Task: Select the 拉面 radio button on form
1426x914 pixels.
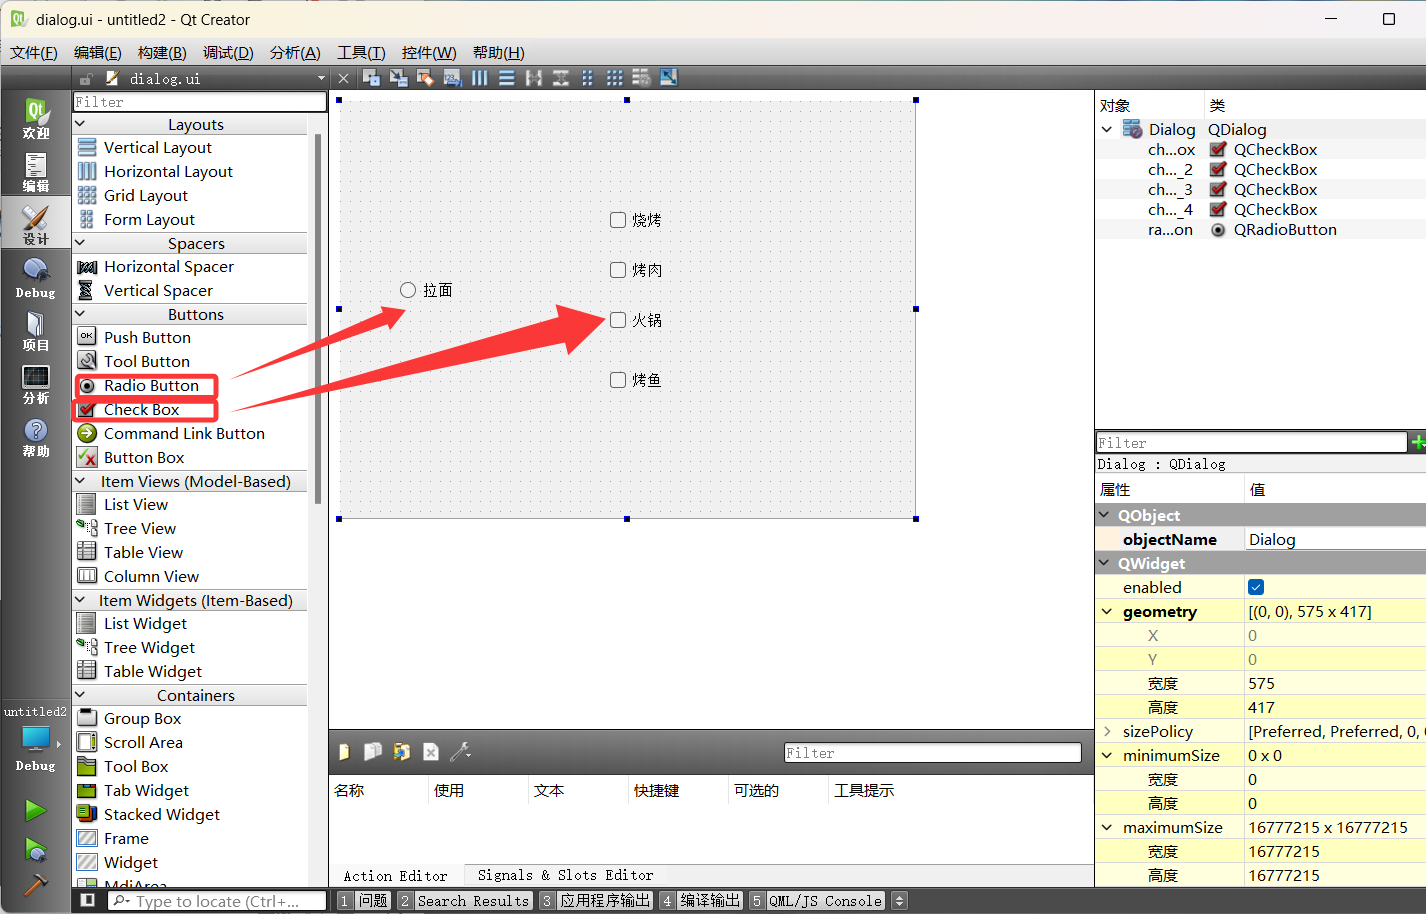Action: point(408,290)
